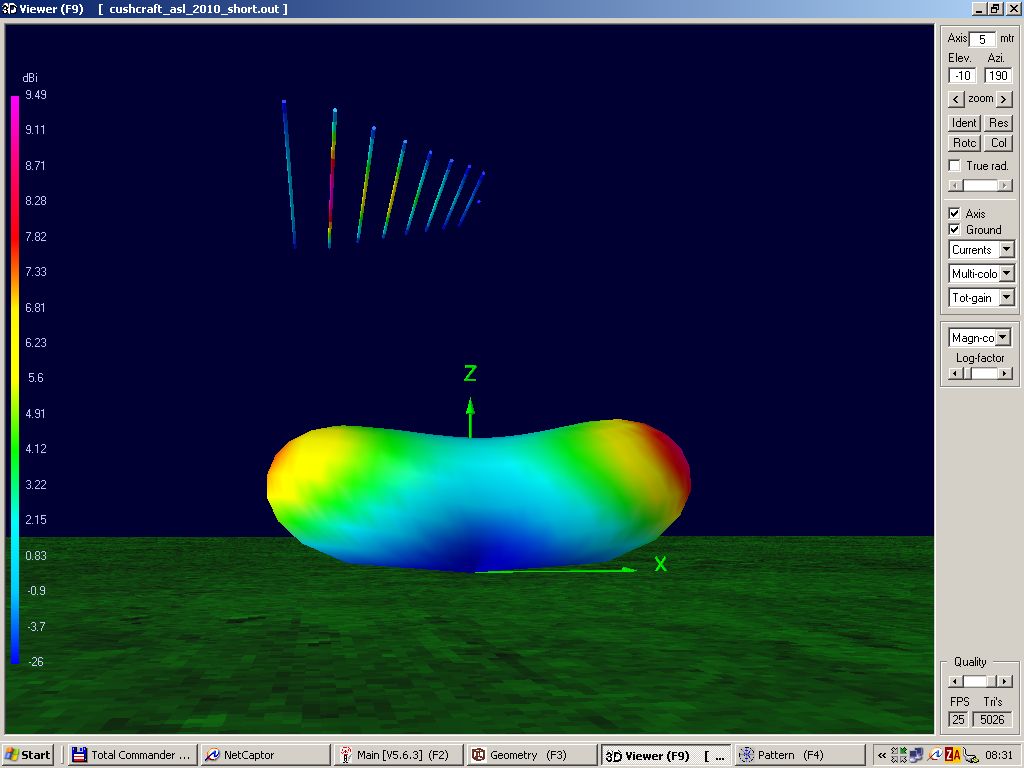Expand the Tot-gain dropdown
This screenshot has height=768, width=1024.
(1006, 298)
